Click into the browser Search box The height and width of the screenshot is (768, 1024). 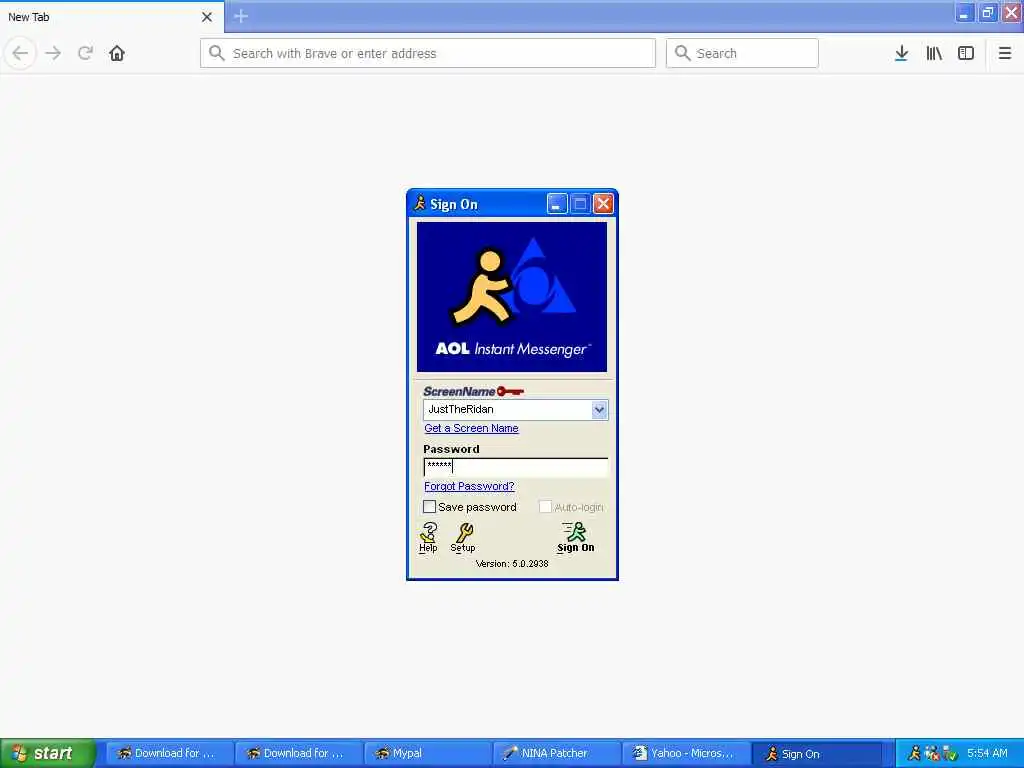click(x=742, y=53)
